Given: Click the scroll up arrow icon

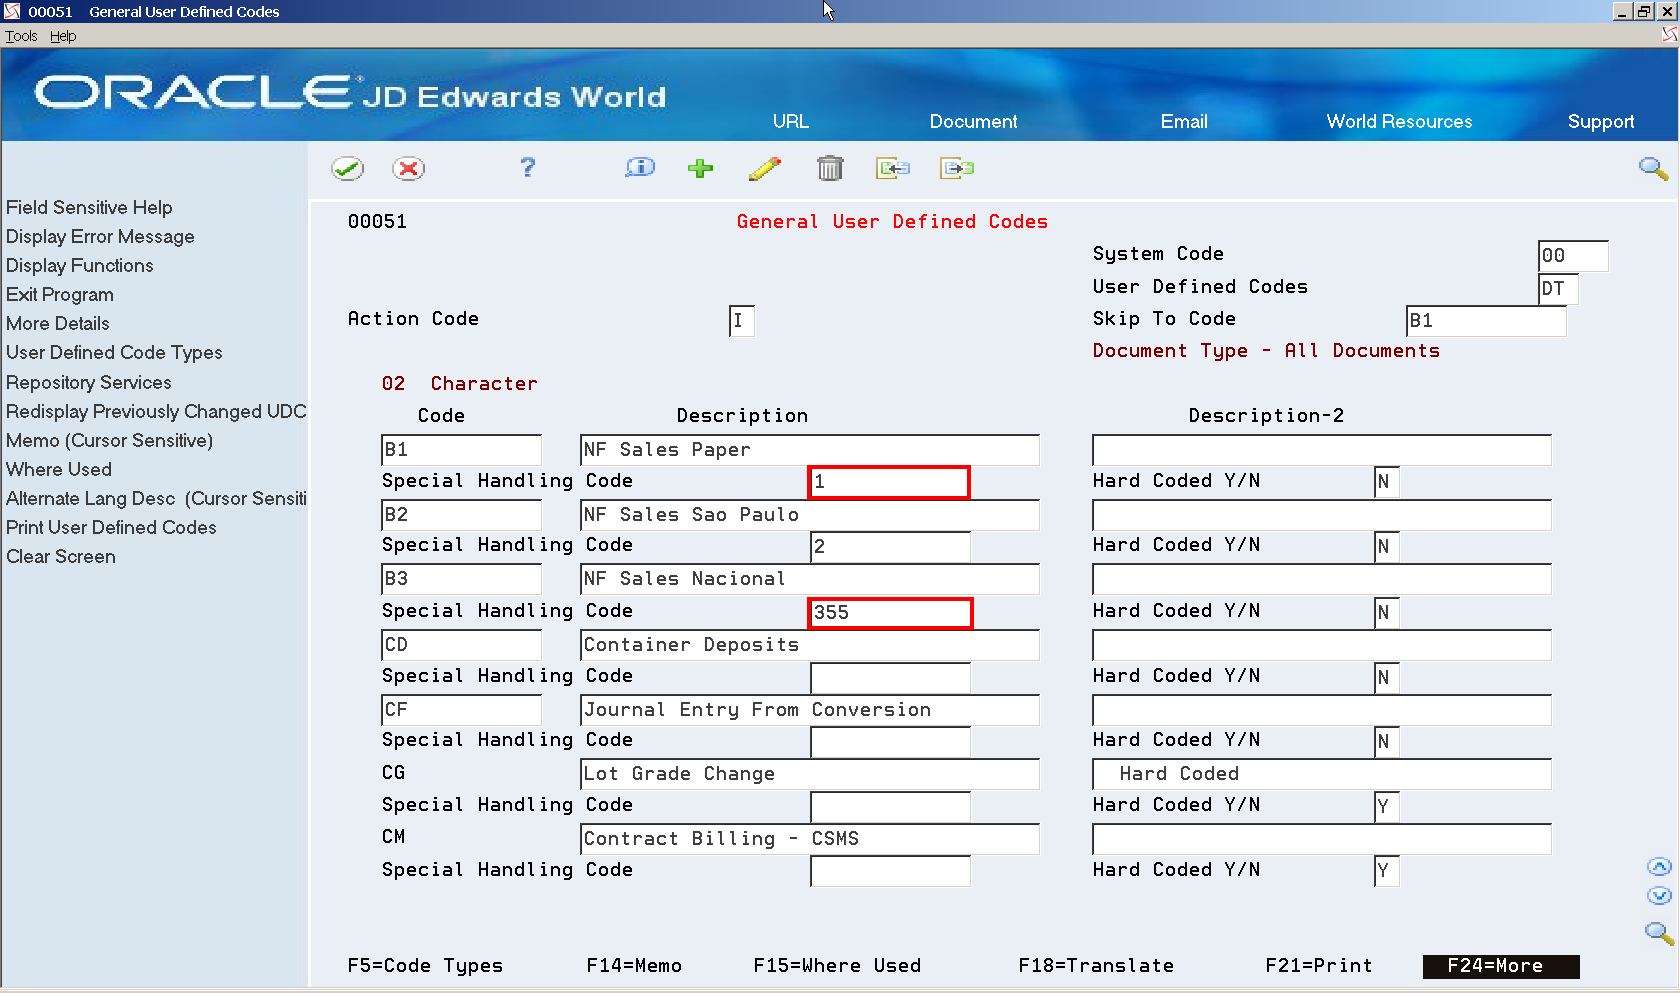Looking at the screenshot, I should [1659, 867].
